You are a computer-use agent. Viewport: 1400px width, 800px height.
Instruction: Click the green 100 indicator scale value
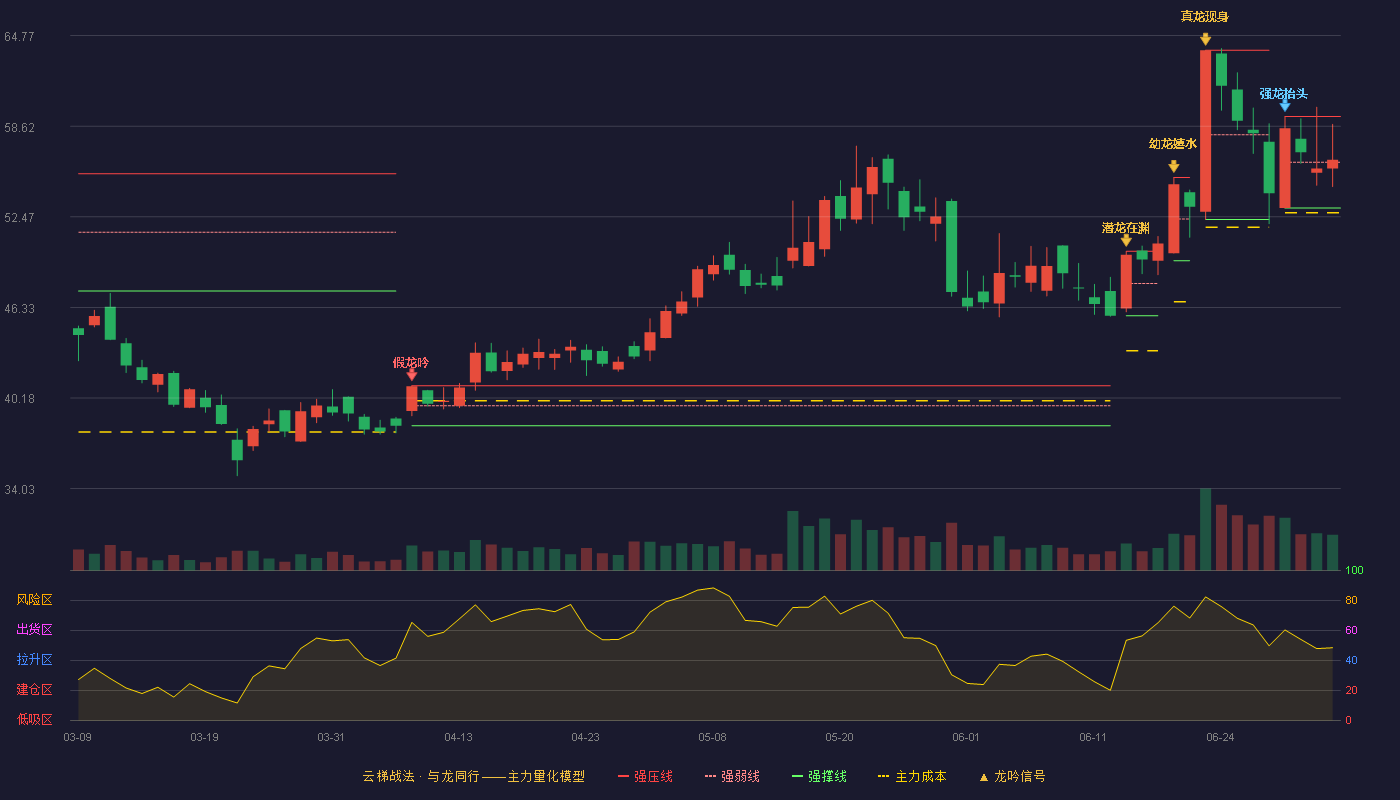tap(1354, 571)
